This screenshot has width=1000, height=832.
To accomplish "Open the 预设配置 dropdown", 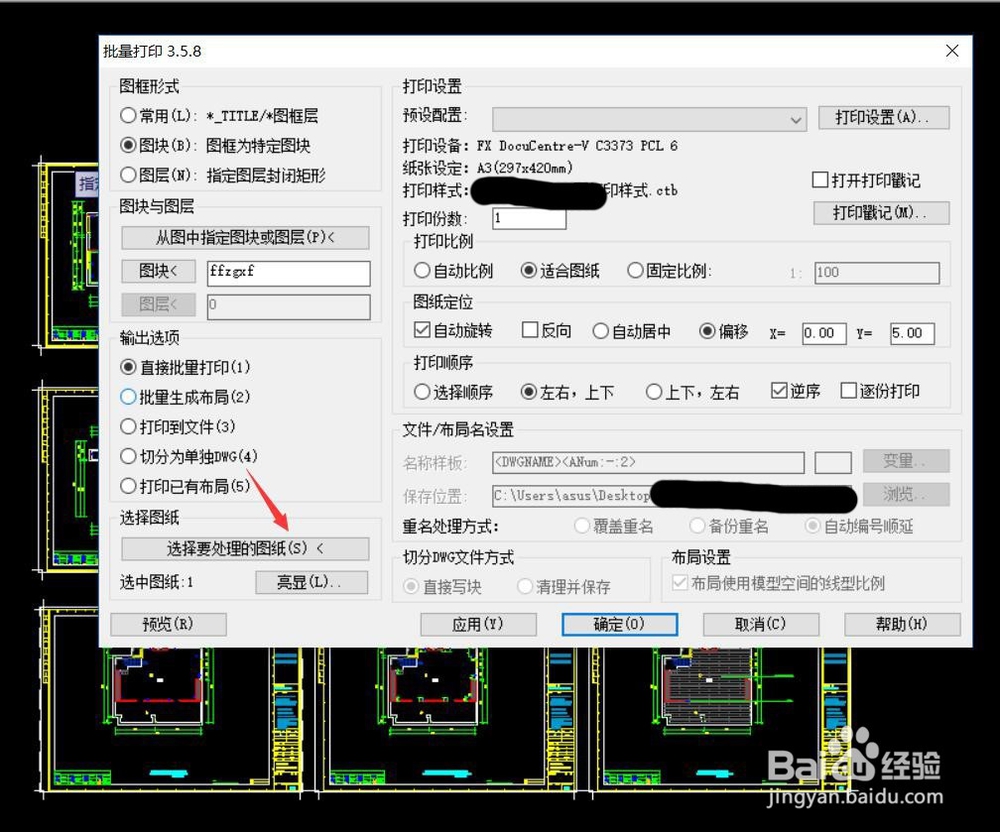I will point(649,119).
